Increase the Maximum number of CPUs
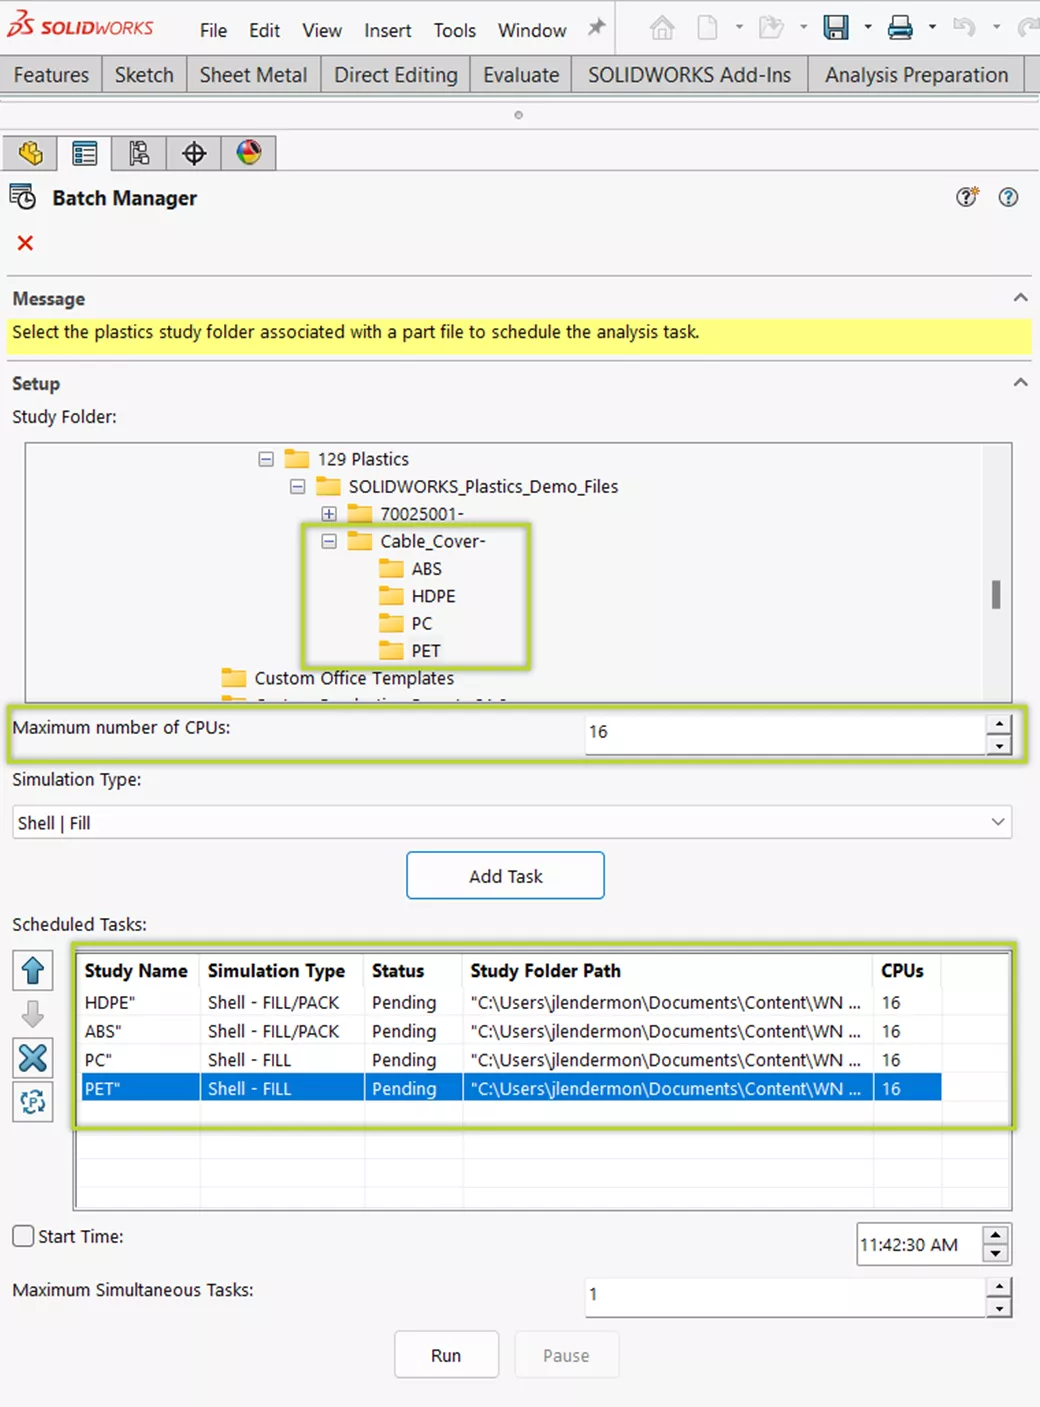 (x=999, y=723)
